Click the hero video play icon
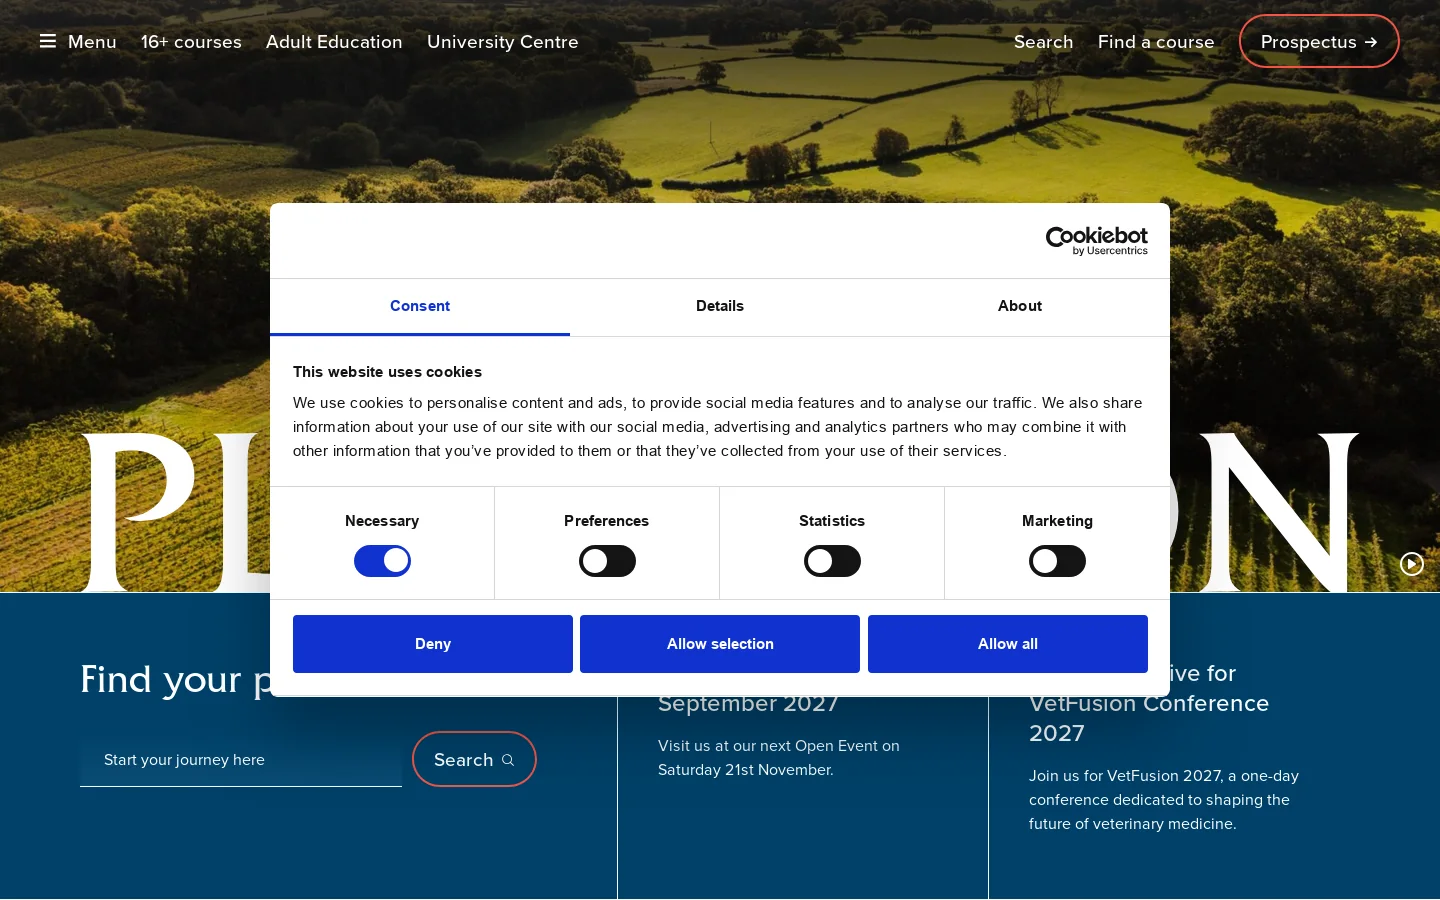1440x900 pixels. 1411,564
